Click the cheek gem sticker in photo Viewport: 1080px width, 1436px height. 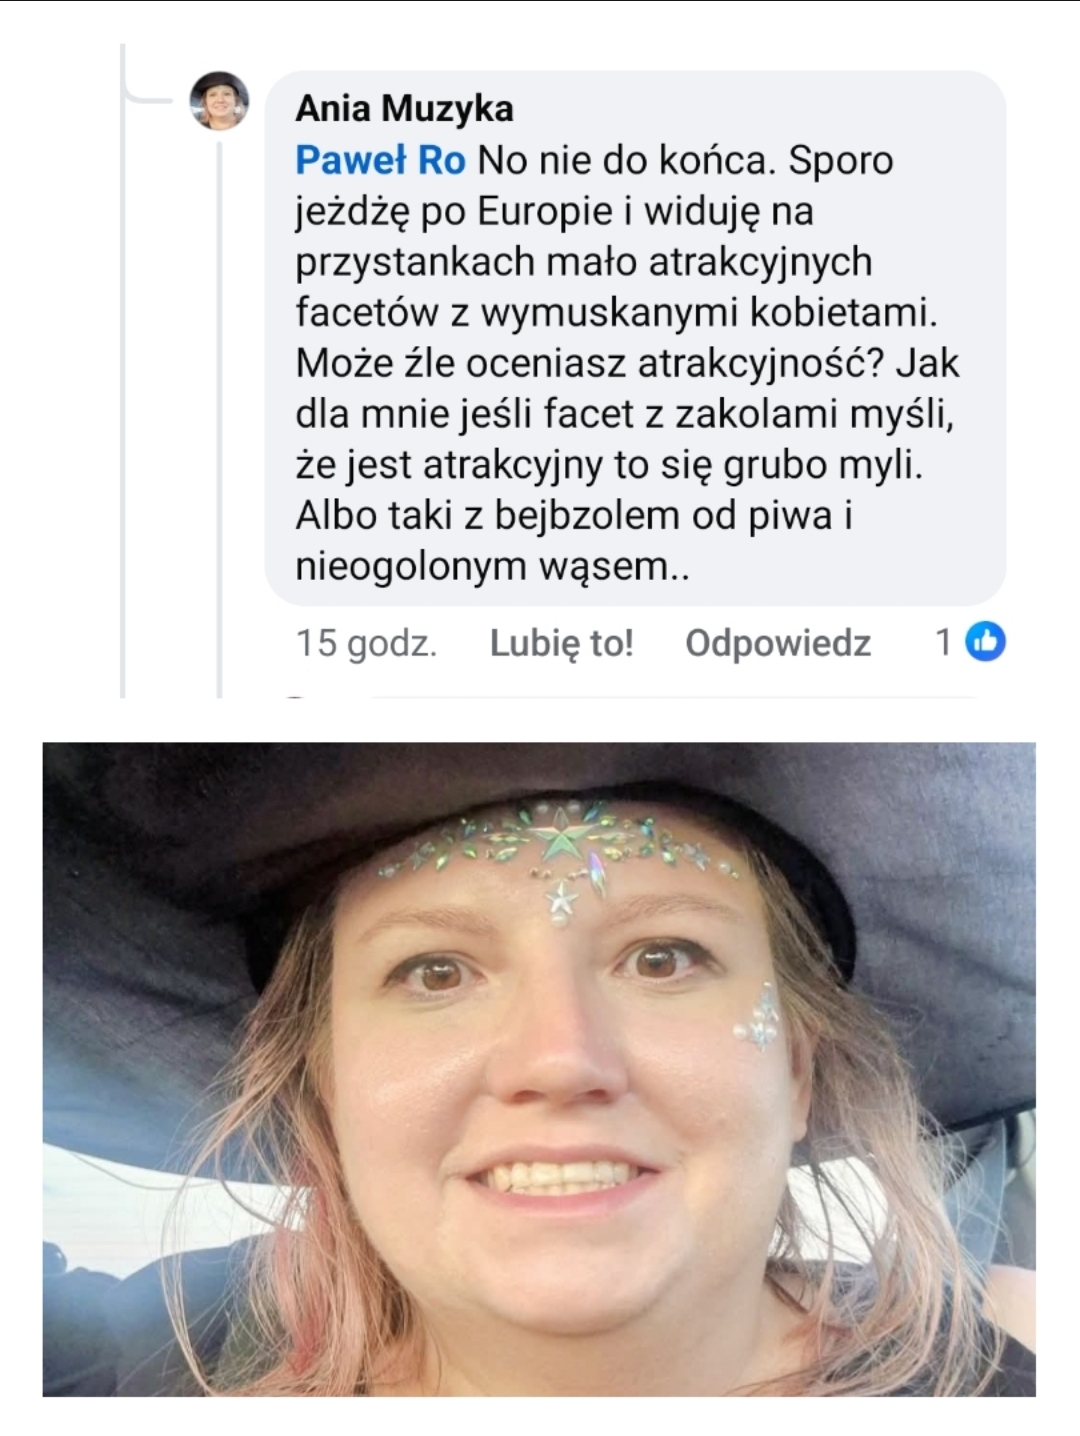[760, 1019]
